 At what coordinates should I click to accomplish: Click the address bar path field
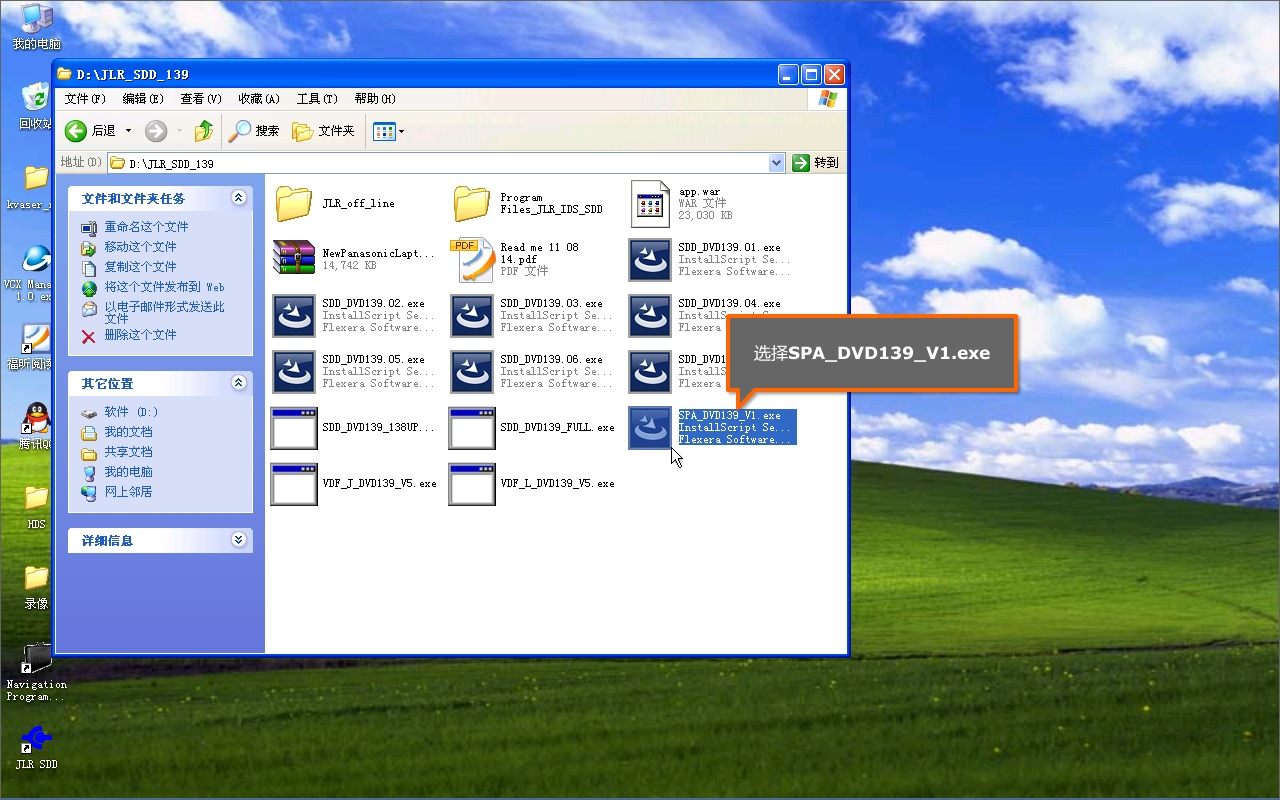(447, 163)
